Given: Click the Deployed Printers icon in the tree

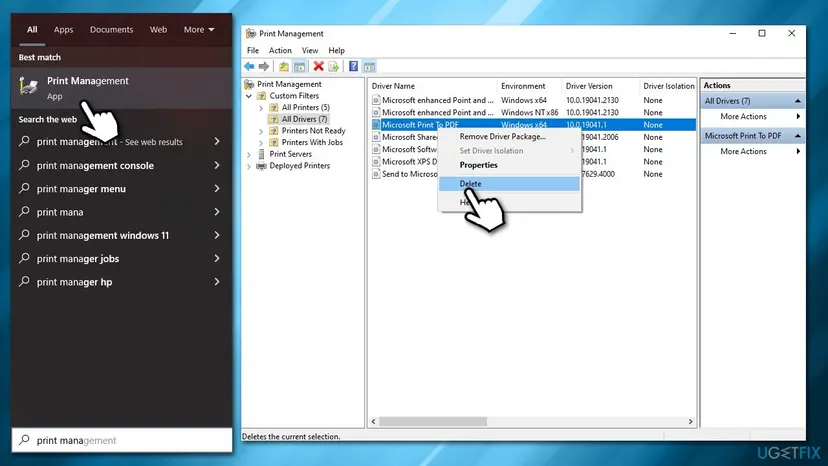Looking at the screenshot, I should (x=261, y=166).
